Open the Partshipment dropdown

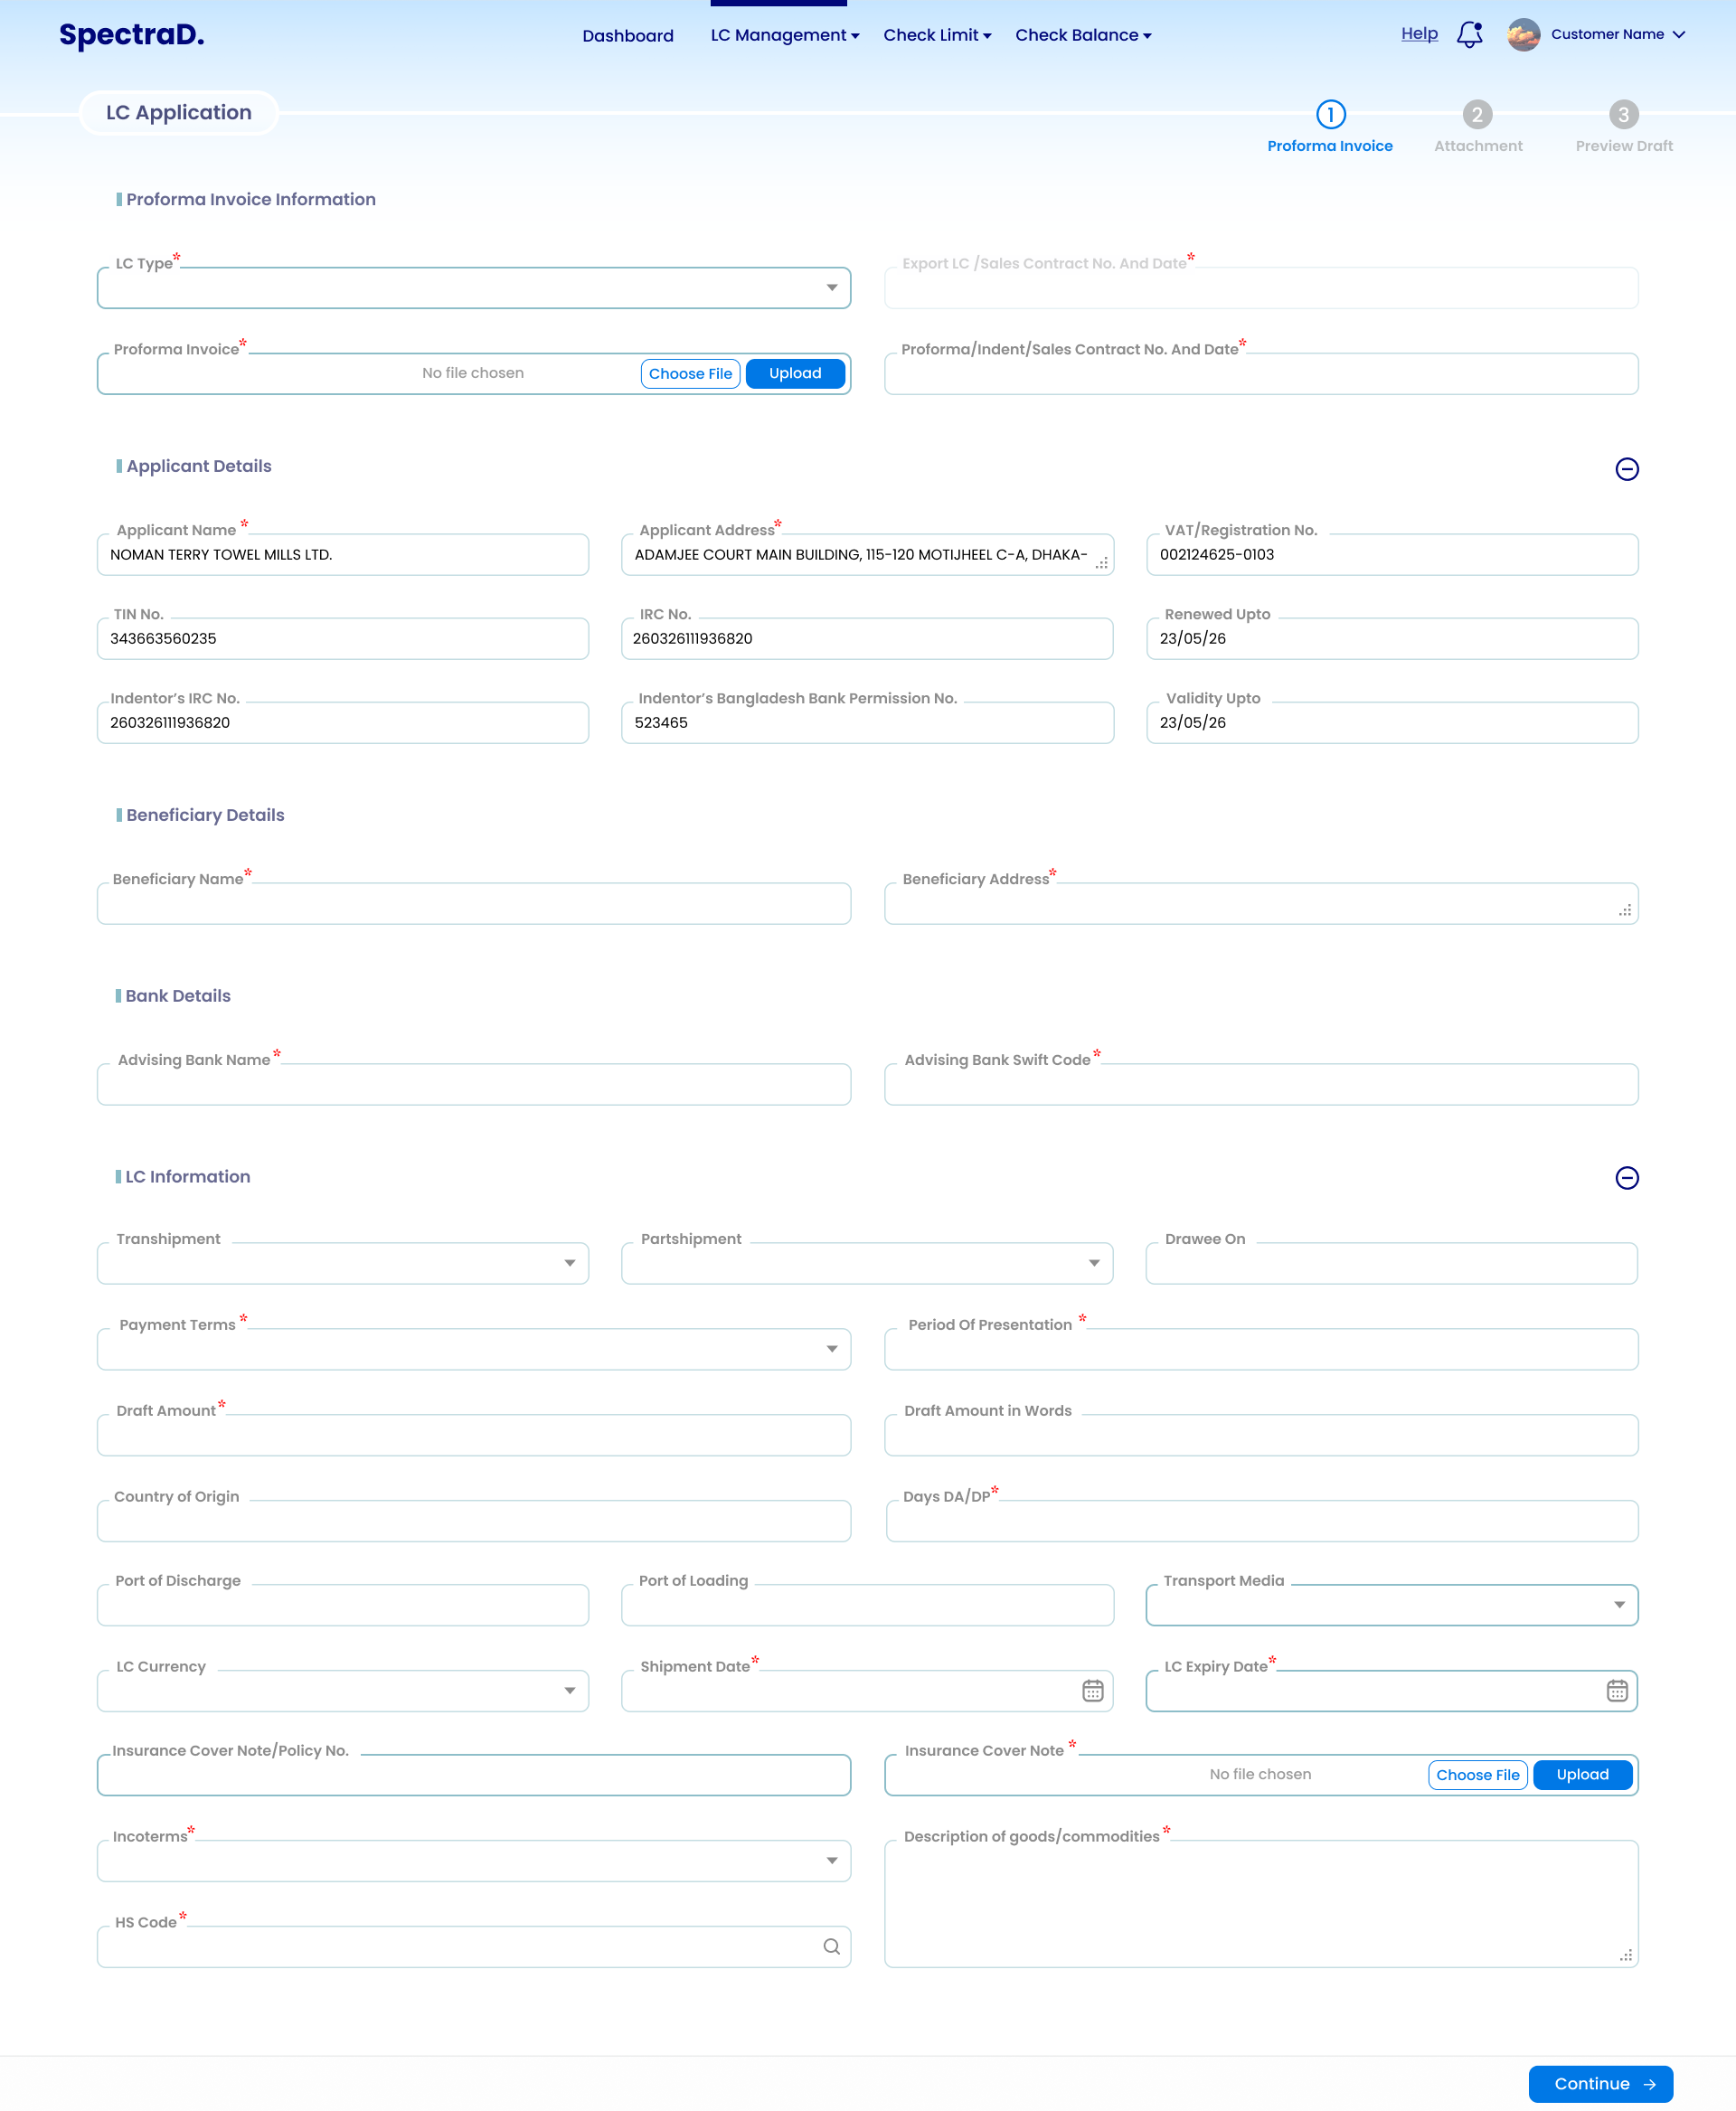point(867,1263)
